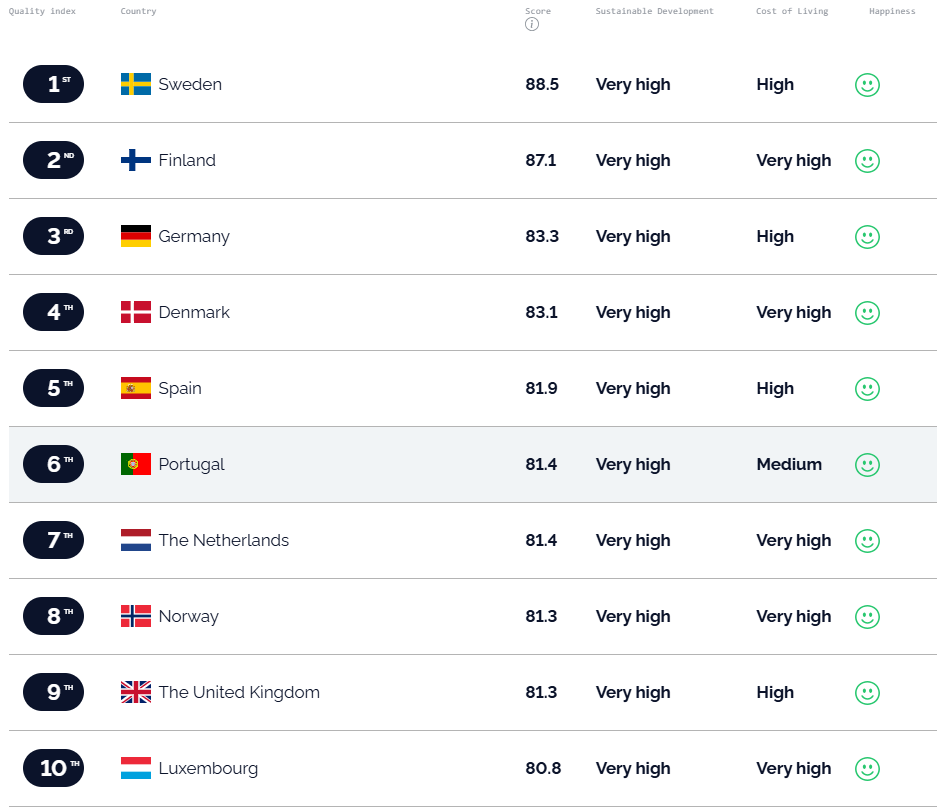Click the Finland flag icon
This screenshot has width=940, height=812.
click(136, 161)
